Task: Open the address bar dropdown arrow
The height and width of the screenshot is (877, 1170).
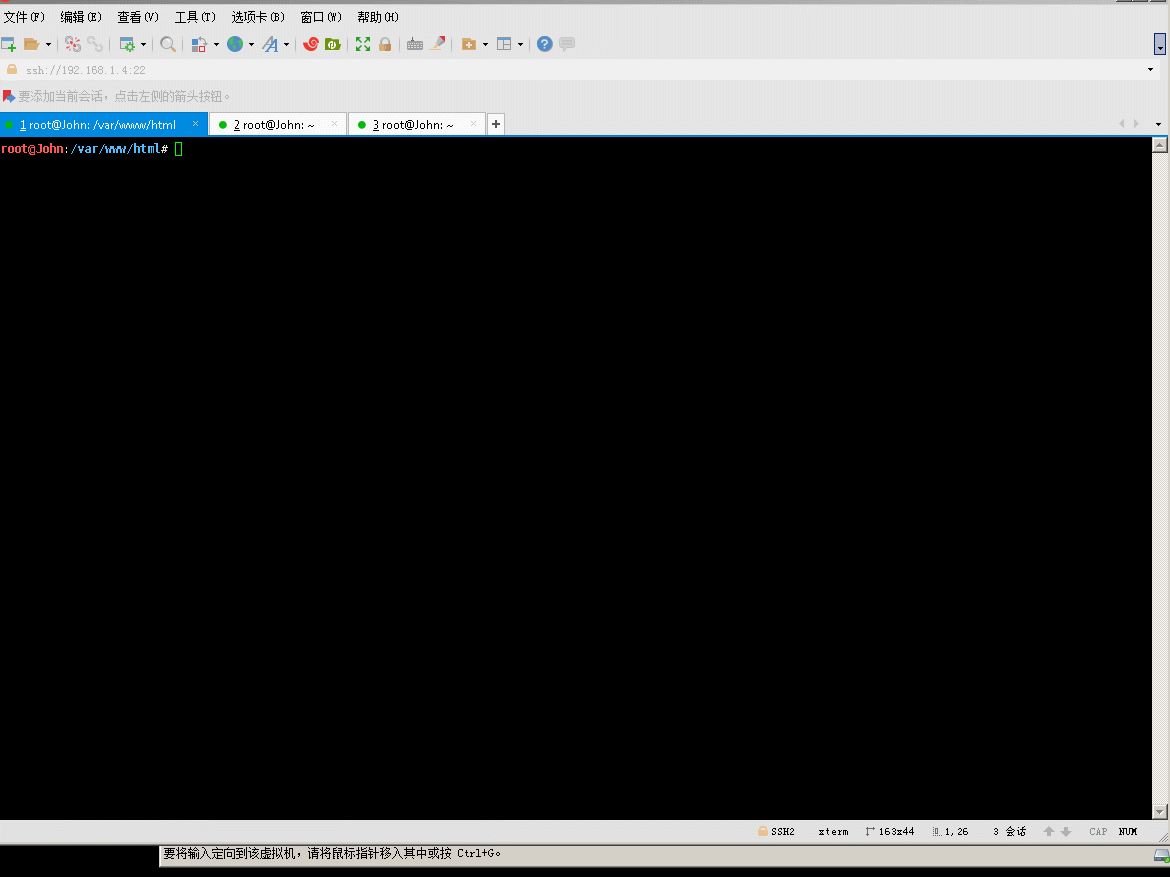Action: click(1150, 69)
